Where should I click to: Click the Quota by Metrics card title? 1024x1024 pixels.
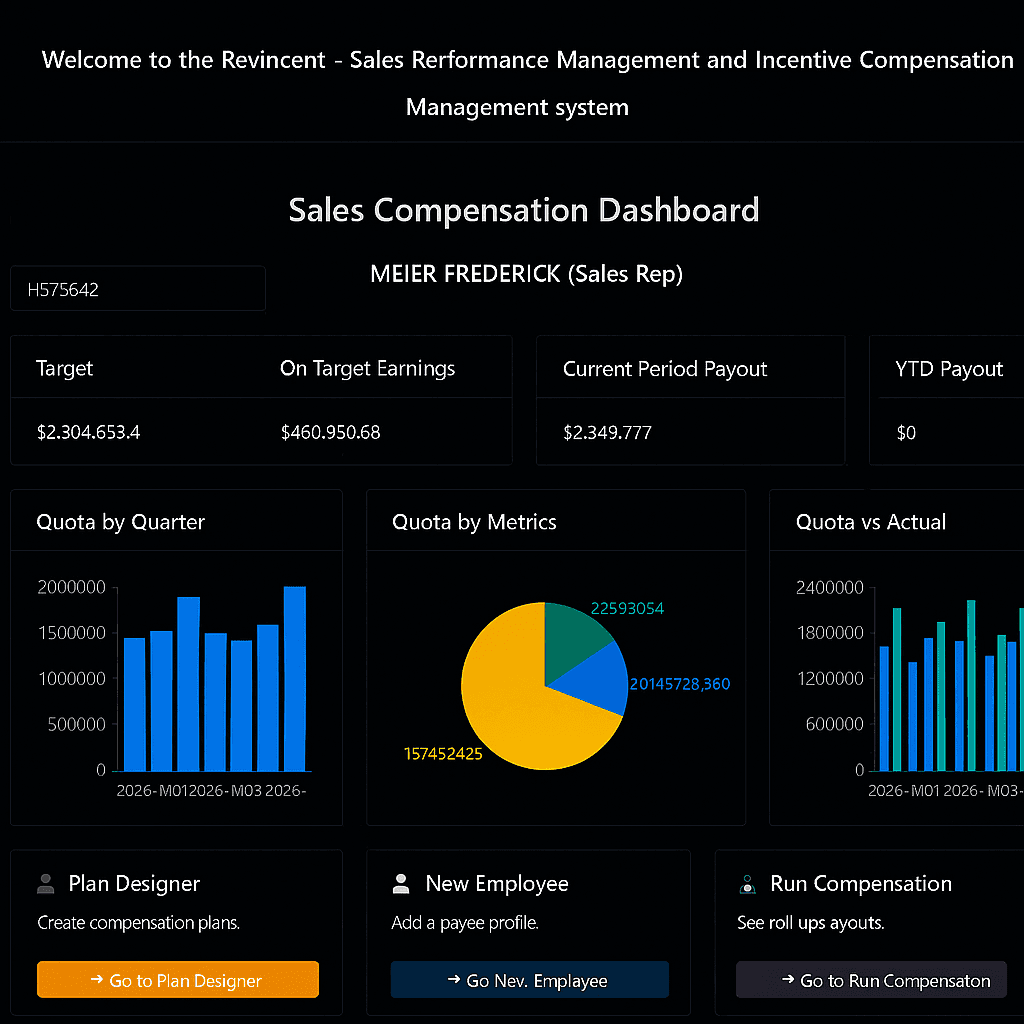pyautogui.click(x=474, y=522)
